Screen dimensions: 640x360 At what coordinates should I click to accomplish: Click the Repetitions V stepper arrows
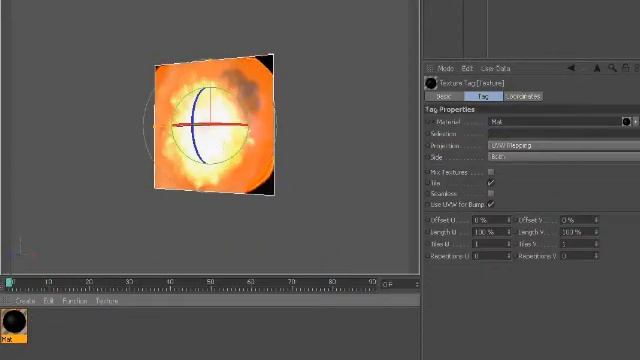(596, 256)
